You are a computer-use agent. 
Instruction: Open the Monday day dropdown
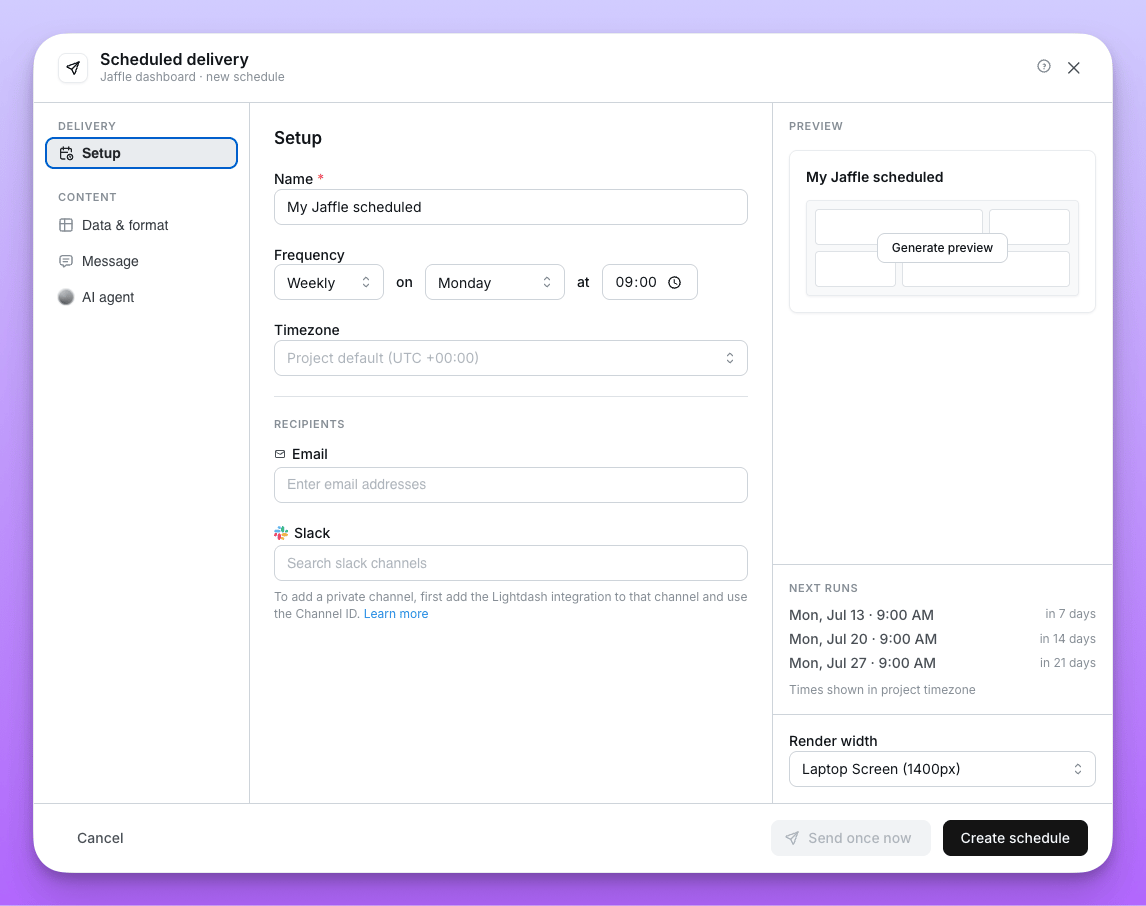click(x=495, y=283)
